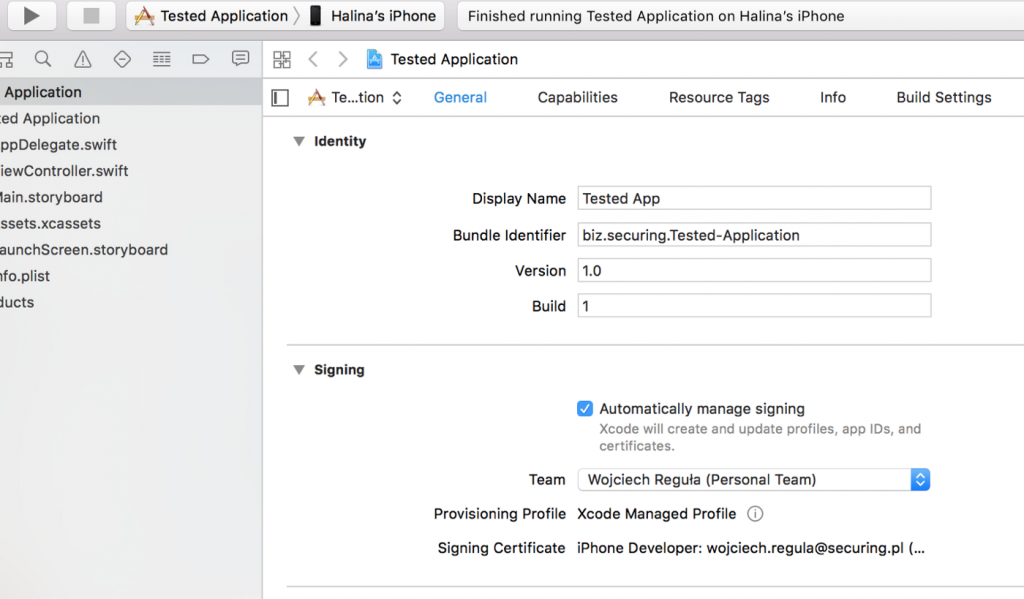Open Info.plist file
The image size is (1024, 599).
tap(131, 276)
